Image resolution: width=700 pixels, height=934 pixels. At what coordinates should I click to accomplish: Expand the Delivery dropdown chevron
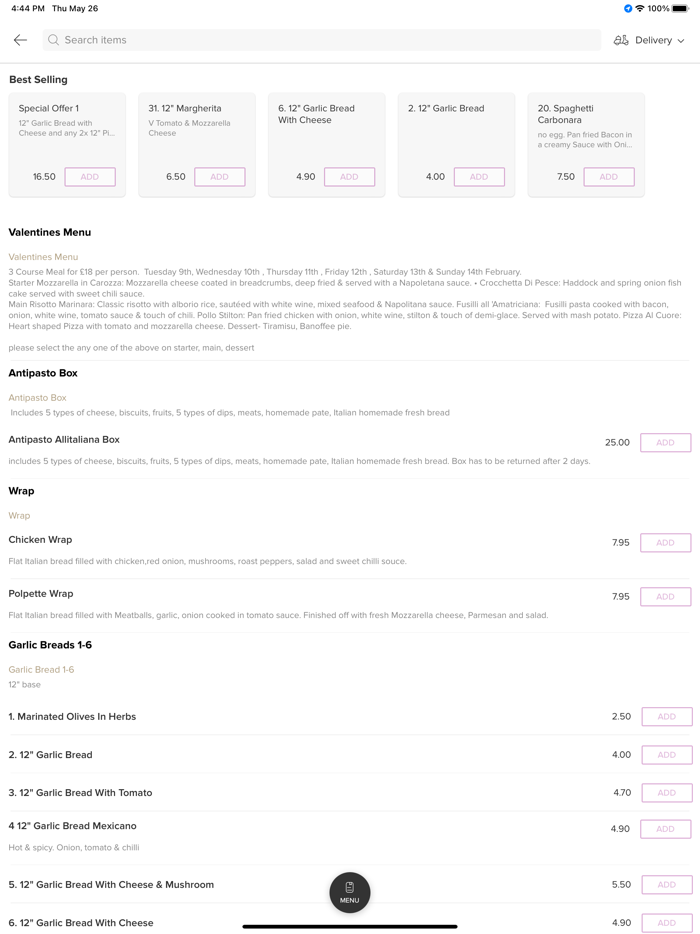(681, 41)
